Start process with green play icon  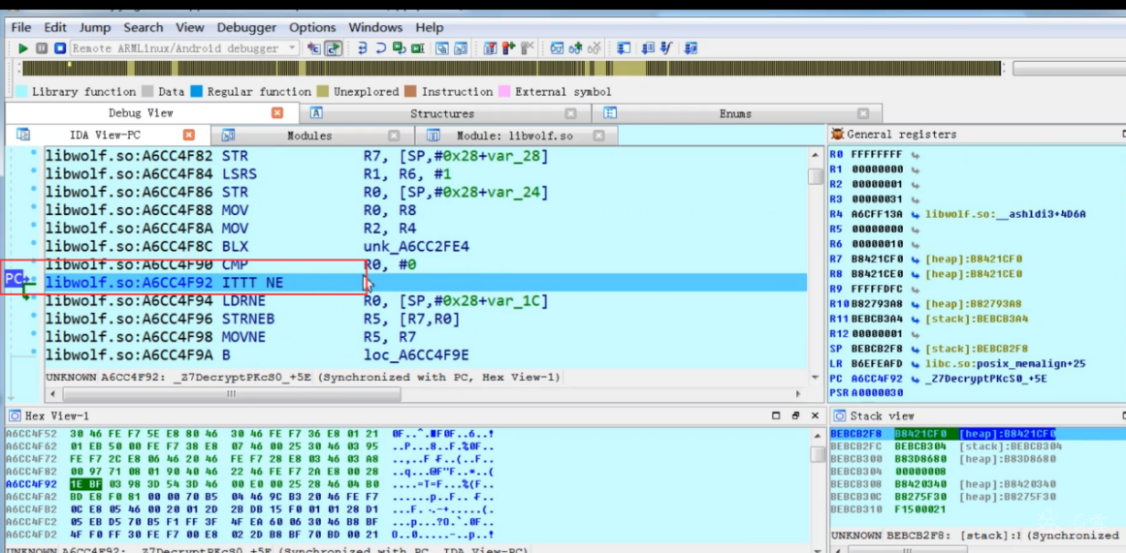click(x=23, y=48)
